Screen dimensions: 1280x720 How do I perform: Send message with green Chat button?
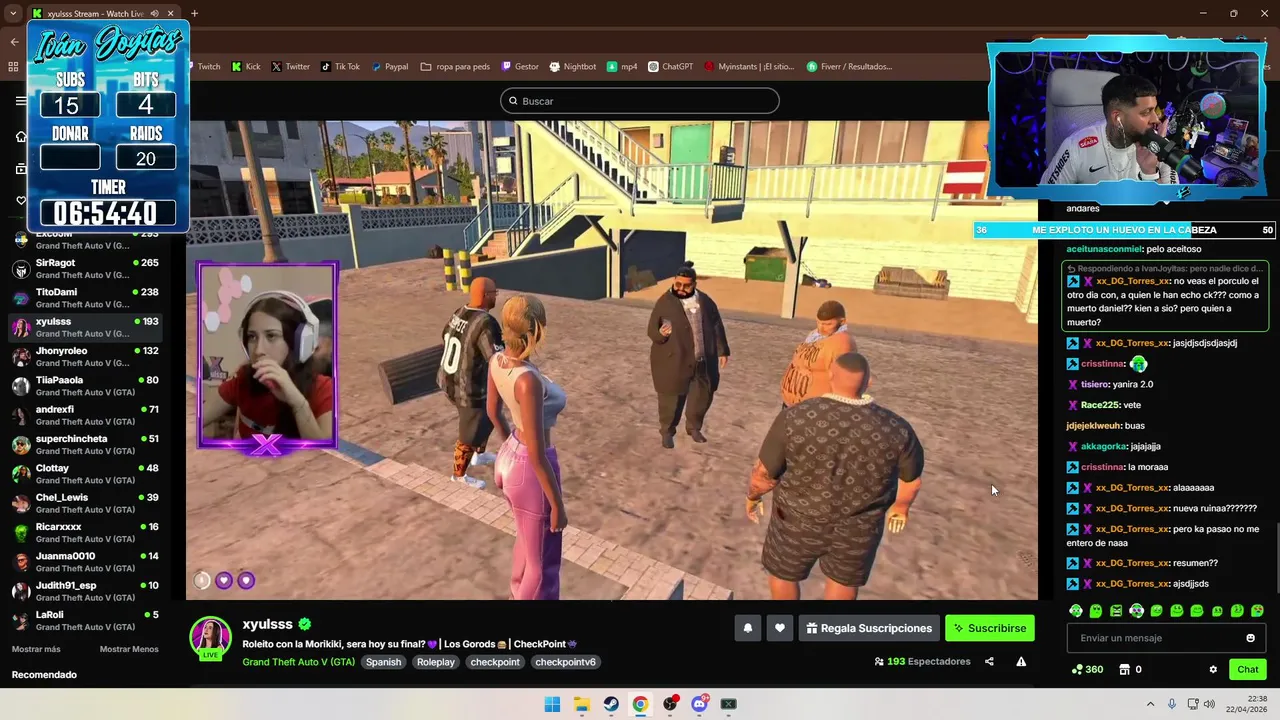pyautogui.click(x=1248, y=669)
